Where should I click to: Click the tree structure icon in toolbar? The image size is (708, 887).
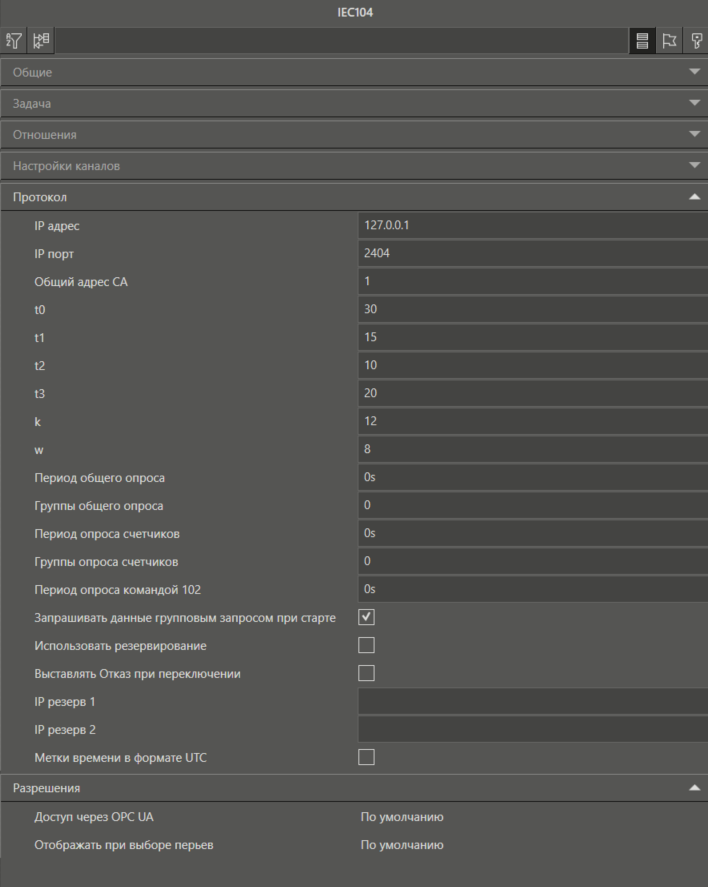(41, 41)
